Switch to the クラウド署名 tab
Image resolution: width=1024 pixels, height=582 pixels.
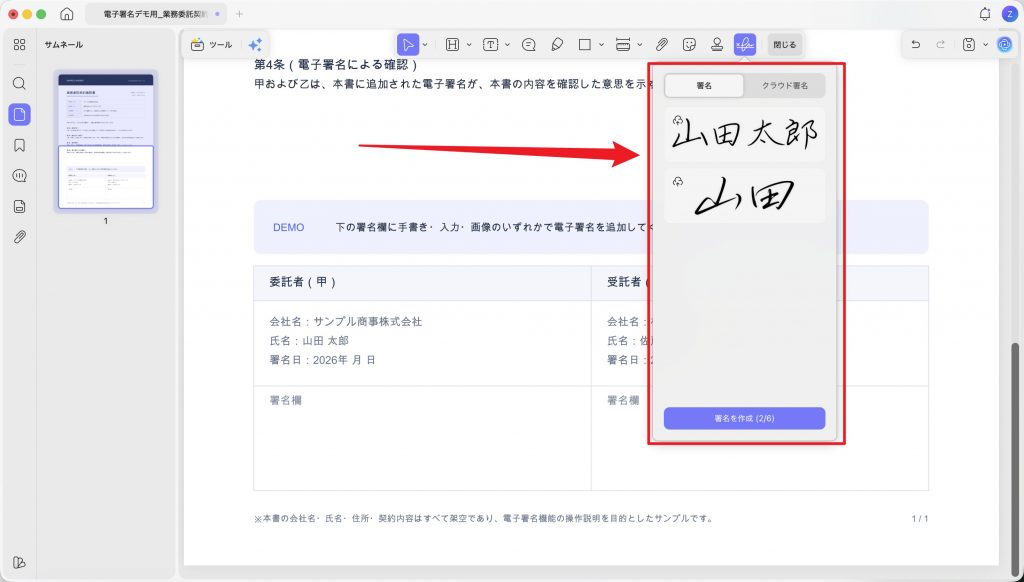784,86
